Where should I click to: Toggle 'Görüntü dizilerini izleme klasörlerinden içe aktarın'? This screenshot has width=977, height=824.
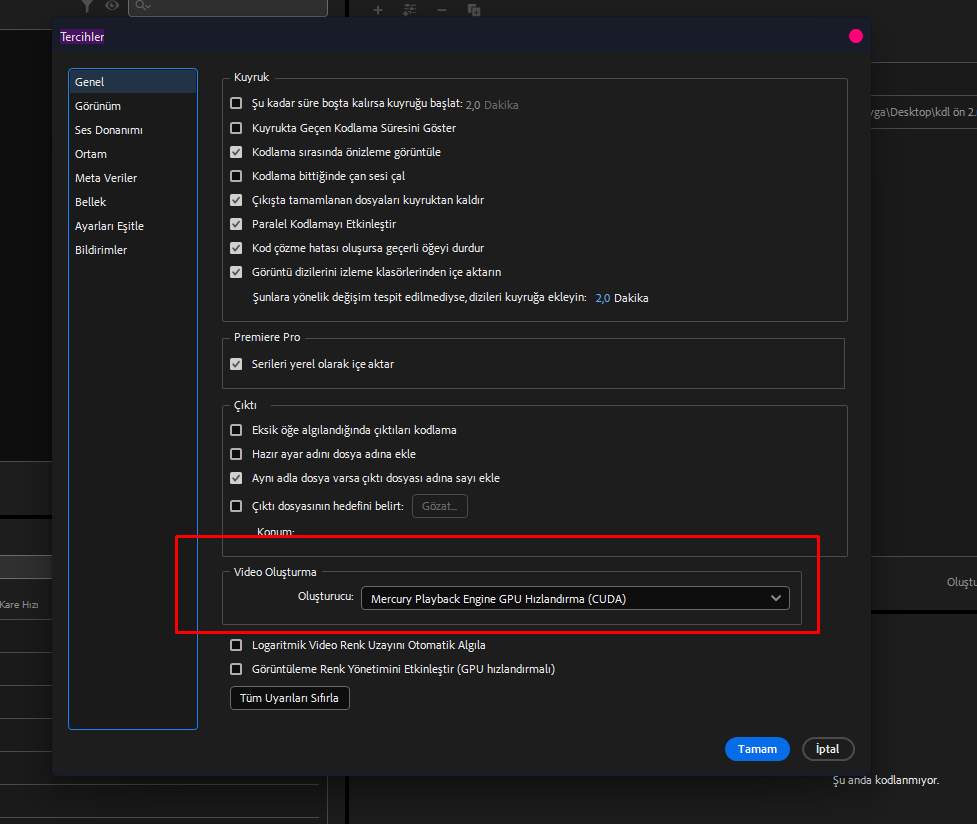pyautogui.click(x=236, y=272)
